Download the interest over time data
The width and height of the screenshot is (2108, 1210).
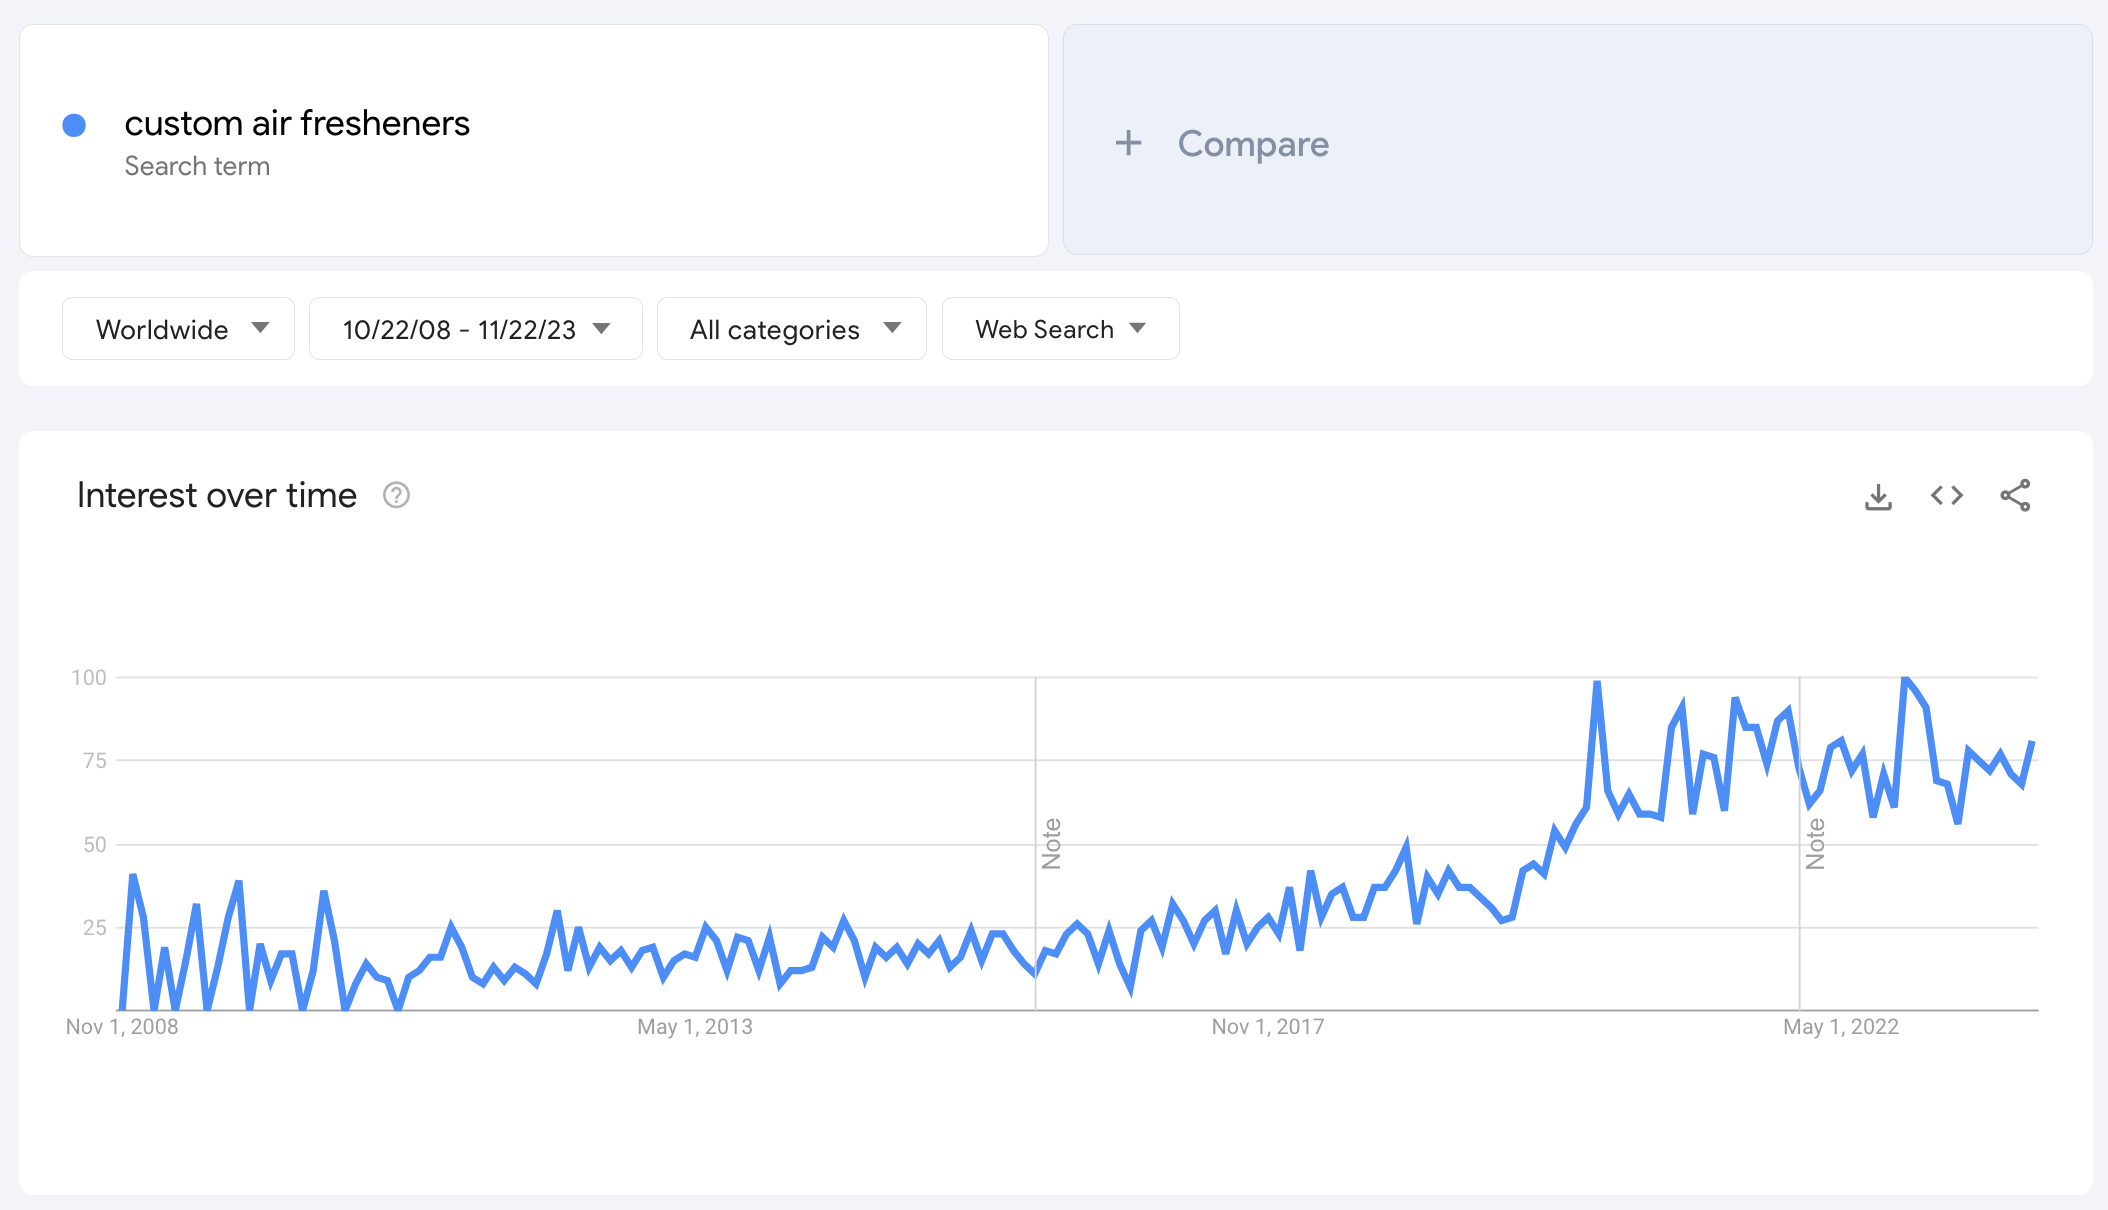[x=1878, y=496]
